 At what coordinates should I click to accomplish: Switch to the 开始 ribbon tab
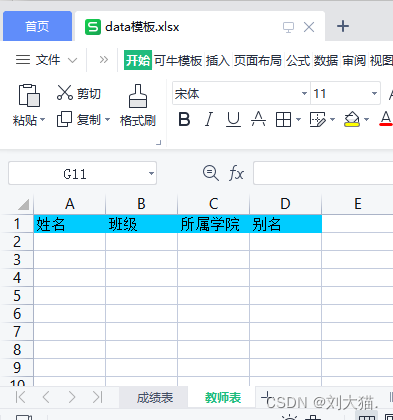coord(138,60)
